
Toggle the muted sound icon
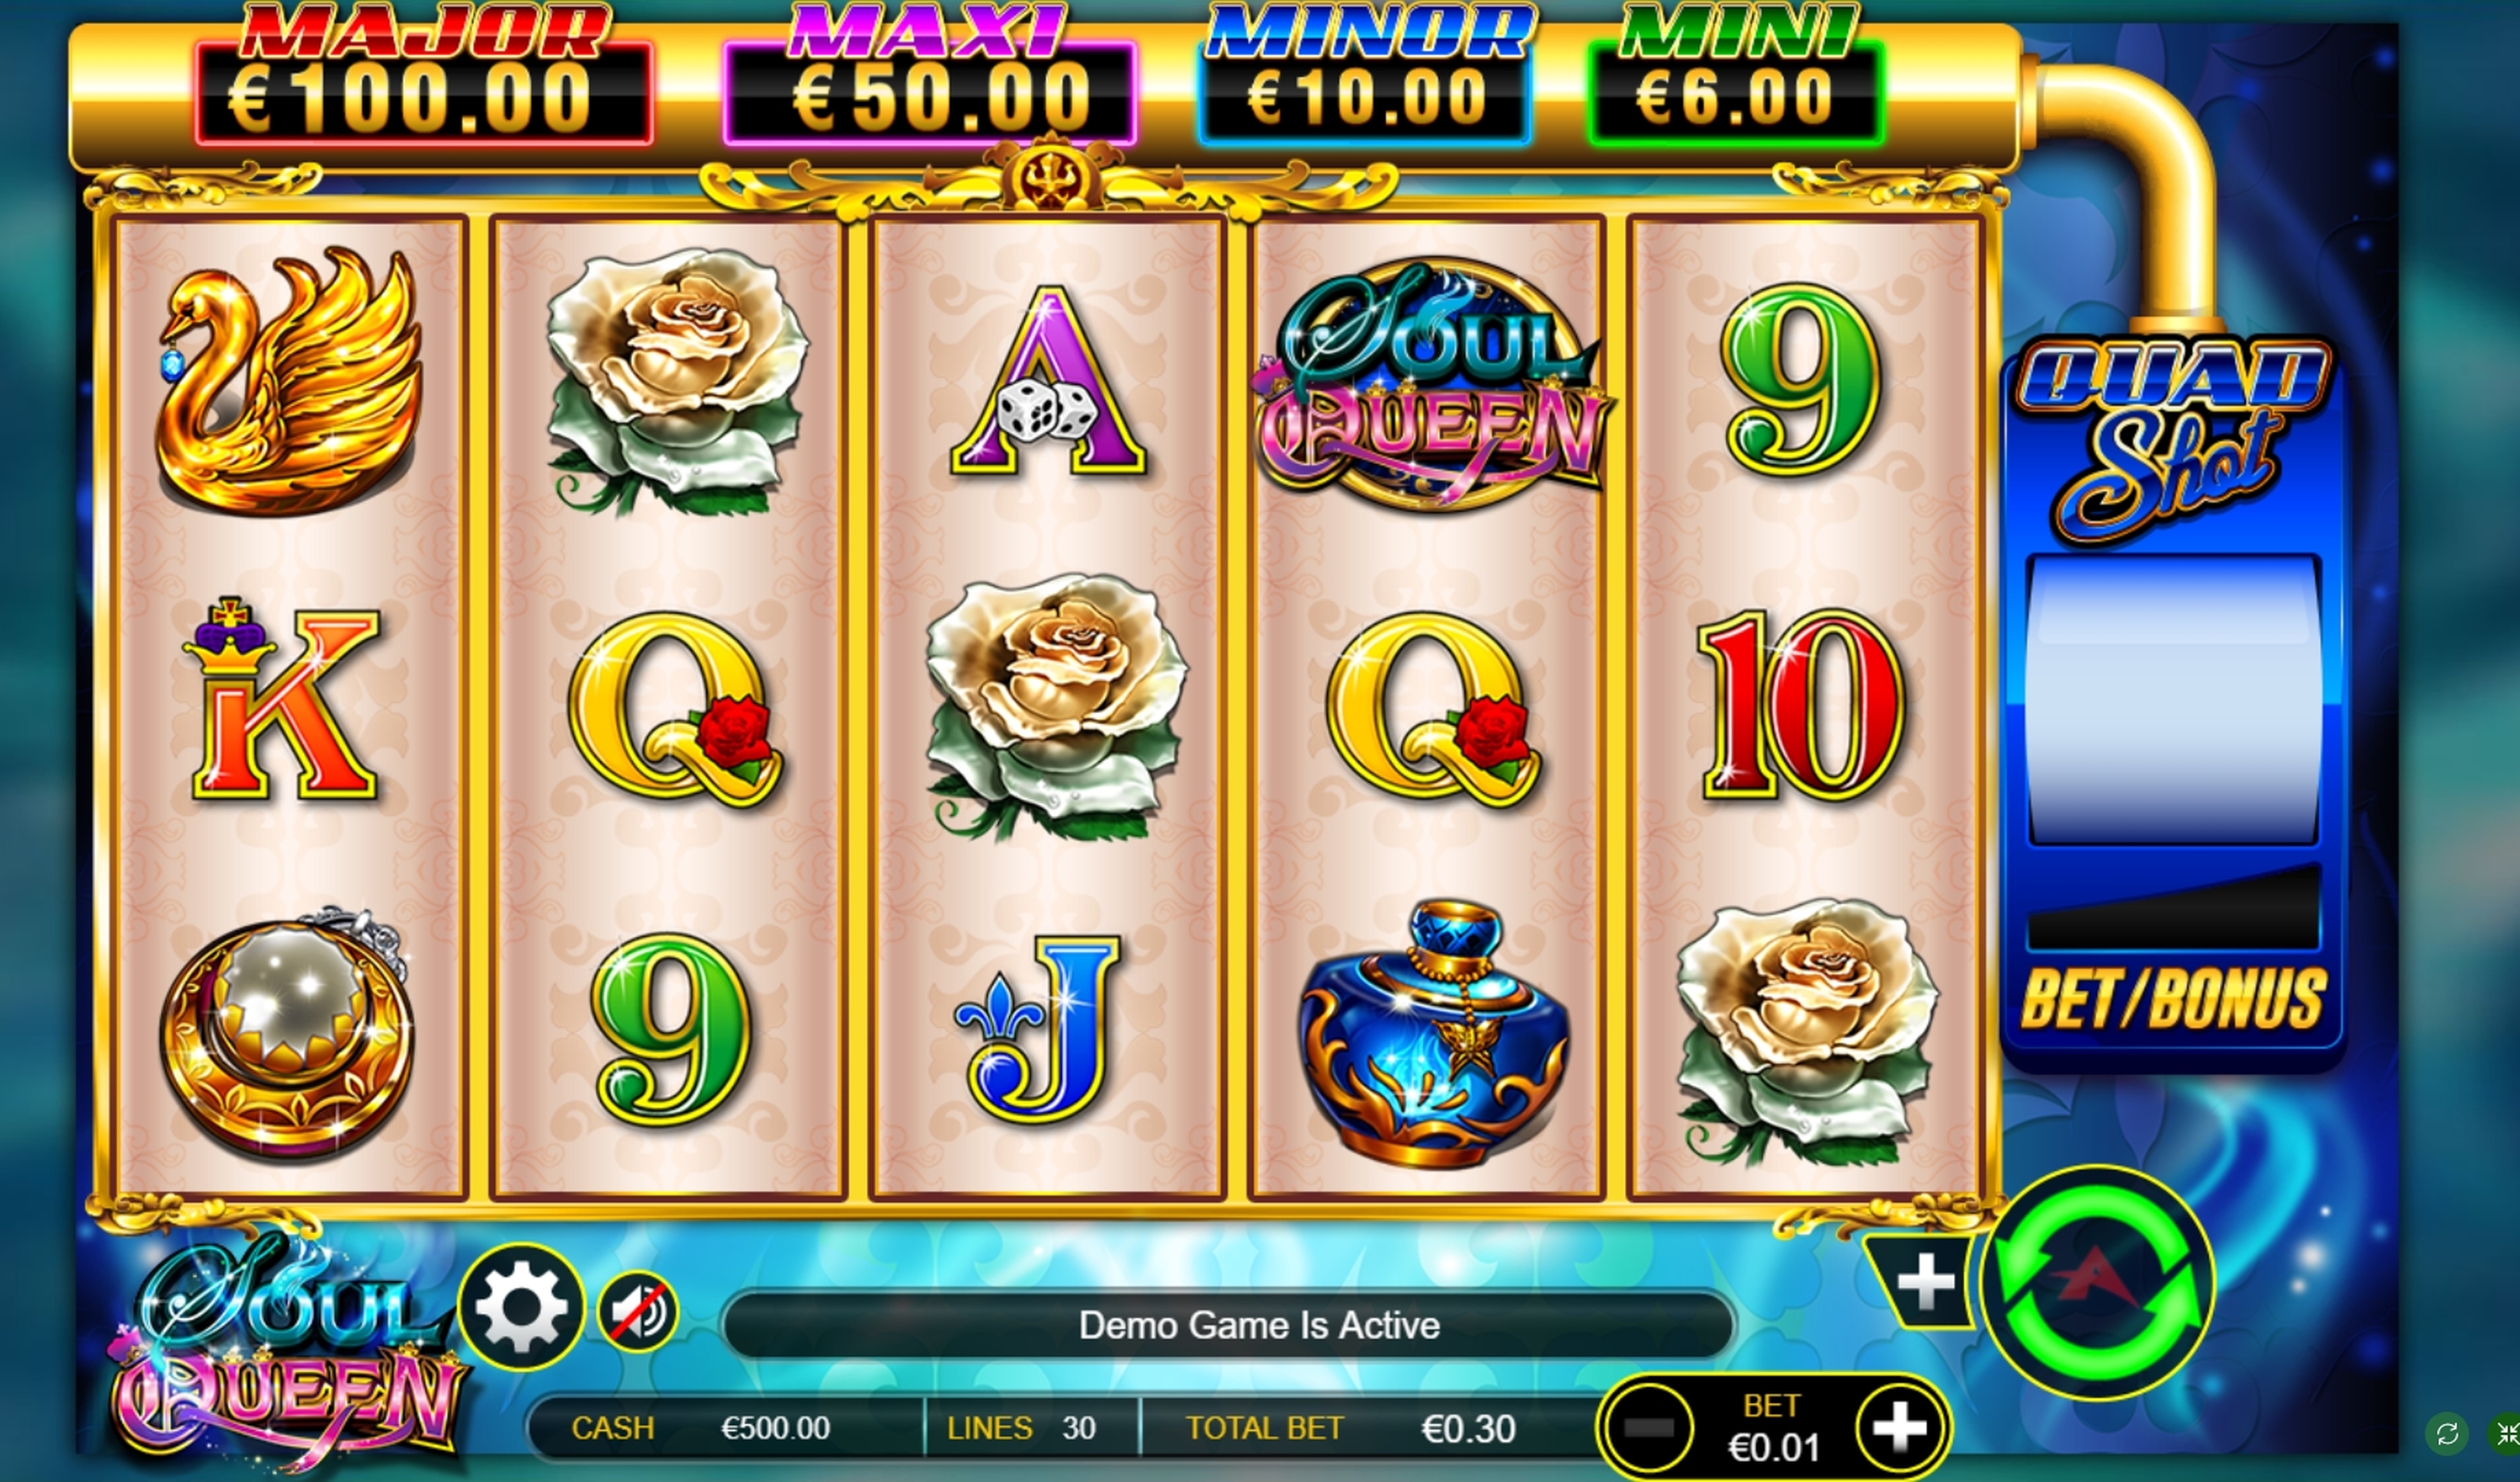pyautogui.click(x=638, y=1311)
